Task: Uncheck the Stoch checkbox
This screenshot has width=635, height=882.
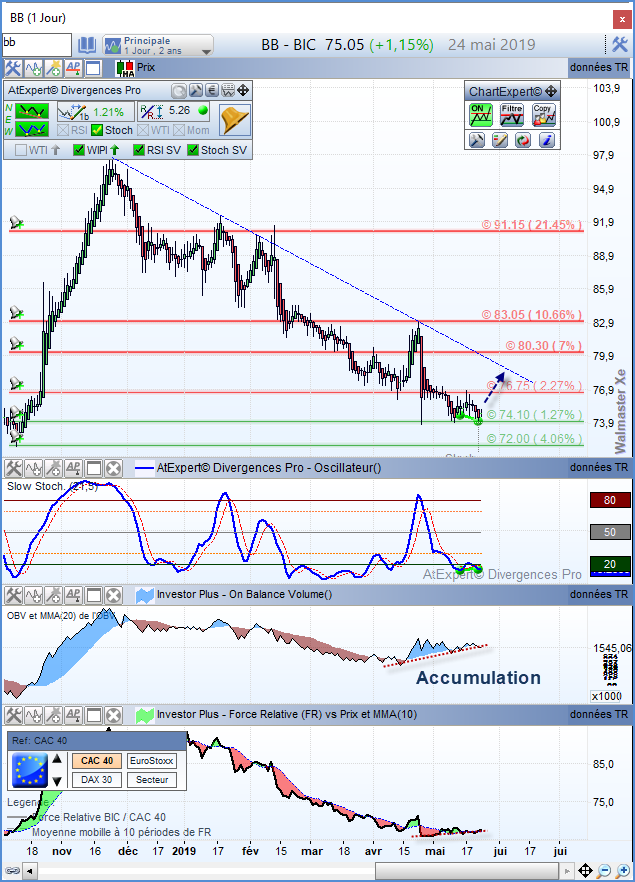Action: [97, 130]
